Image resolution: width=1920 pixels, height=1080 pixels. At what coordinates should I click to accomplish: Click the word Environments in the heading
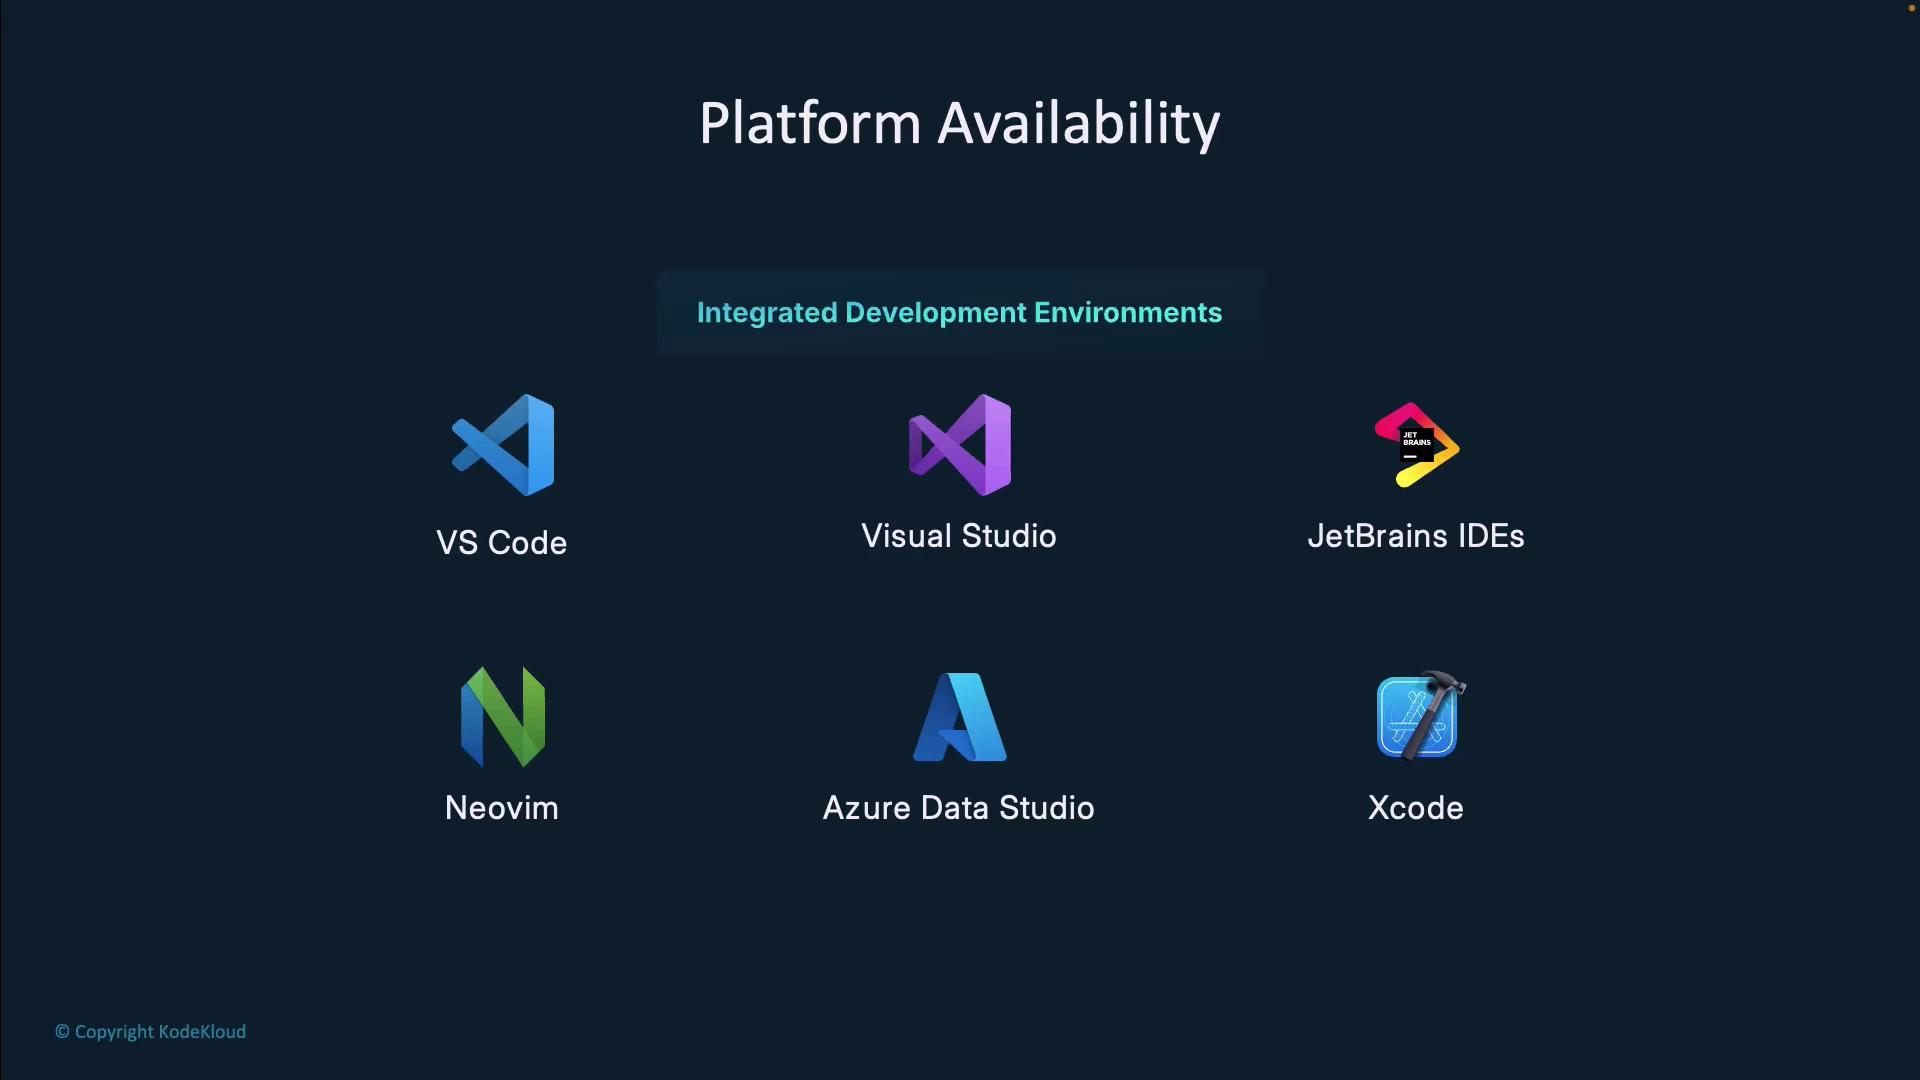[x=1128, y=313]
